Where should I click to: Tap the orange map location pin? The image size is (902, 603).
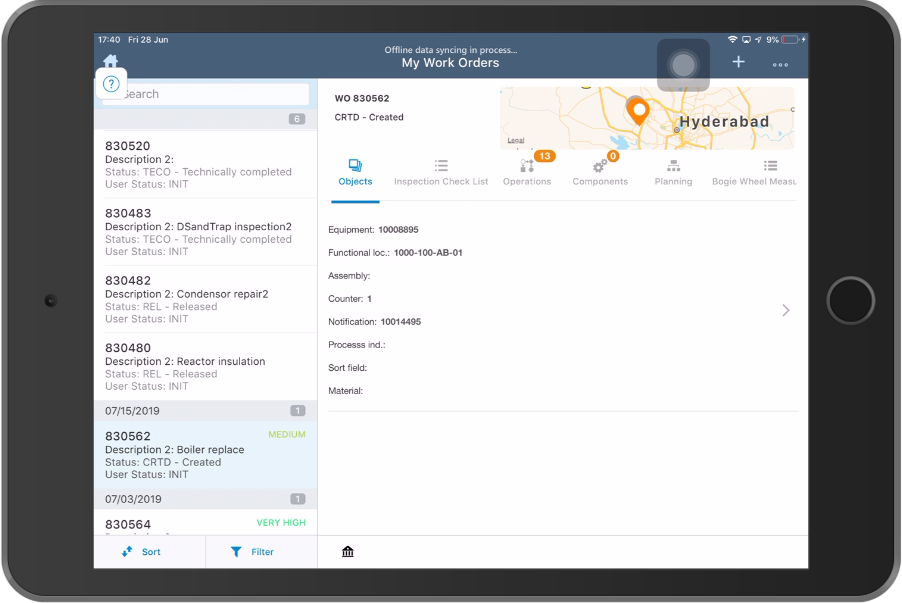coord(638,111)
